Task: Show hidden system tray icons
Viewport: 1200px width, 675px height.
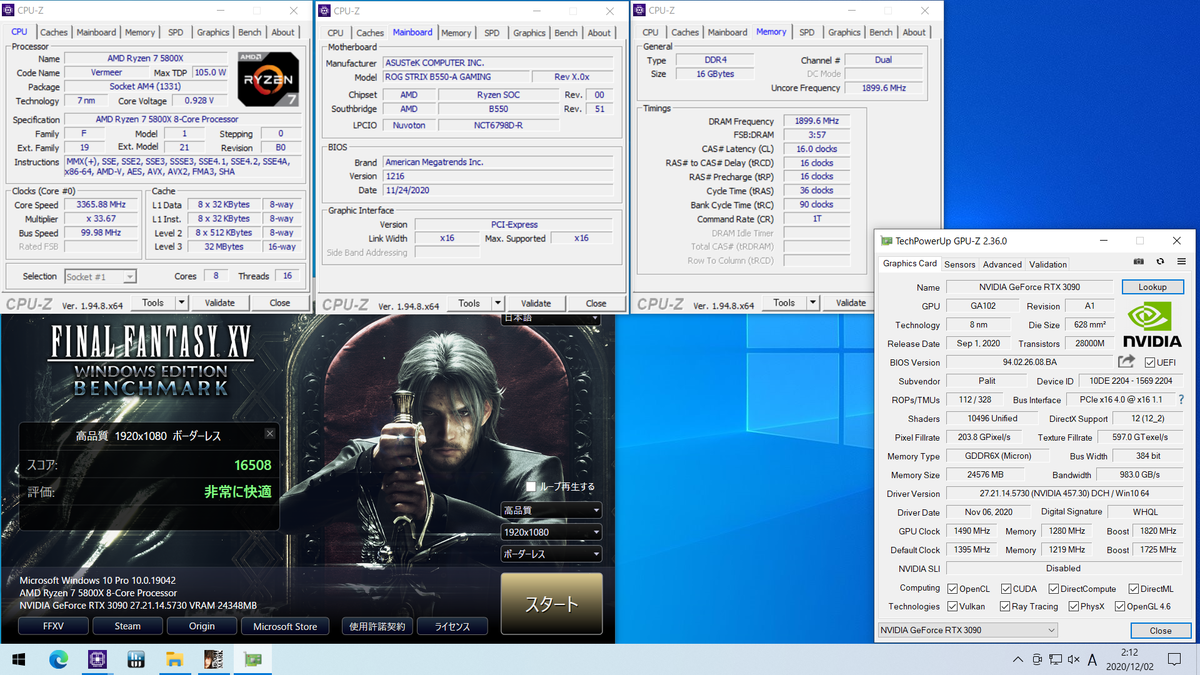Action: (1017, 660)
